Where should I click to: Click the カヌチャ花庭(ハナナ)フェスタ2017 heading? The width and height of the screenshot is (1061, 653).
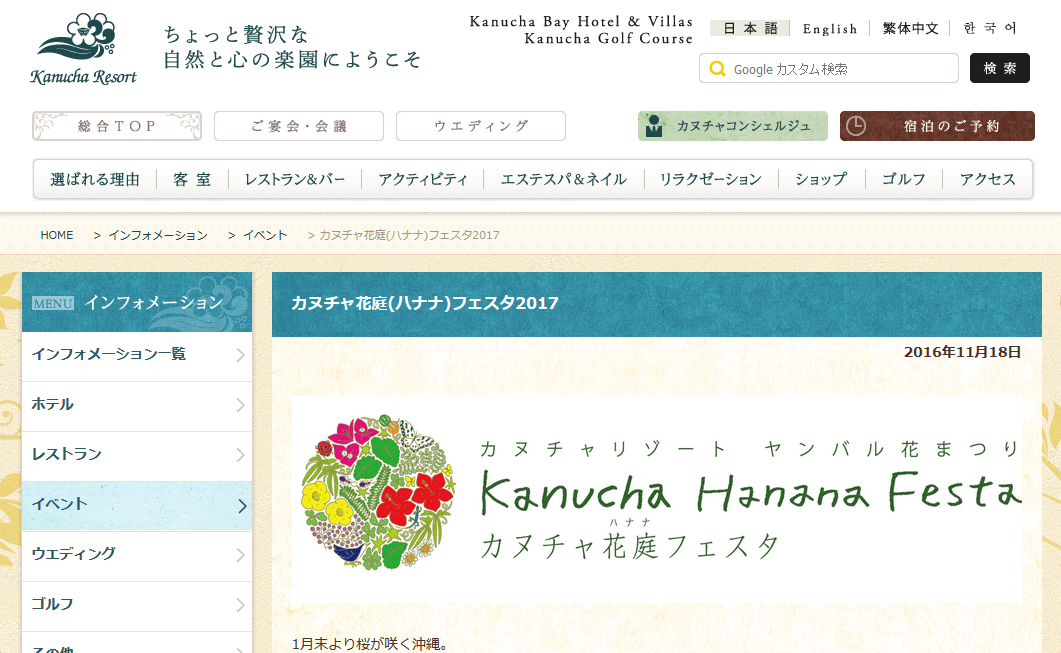point(425,303)
